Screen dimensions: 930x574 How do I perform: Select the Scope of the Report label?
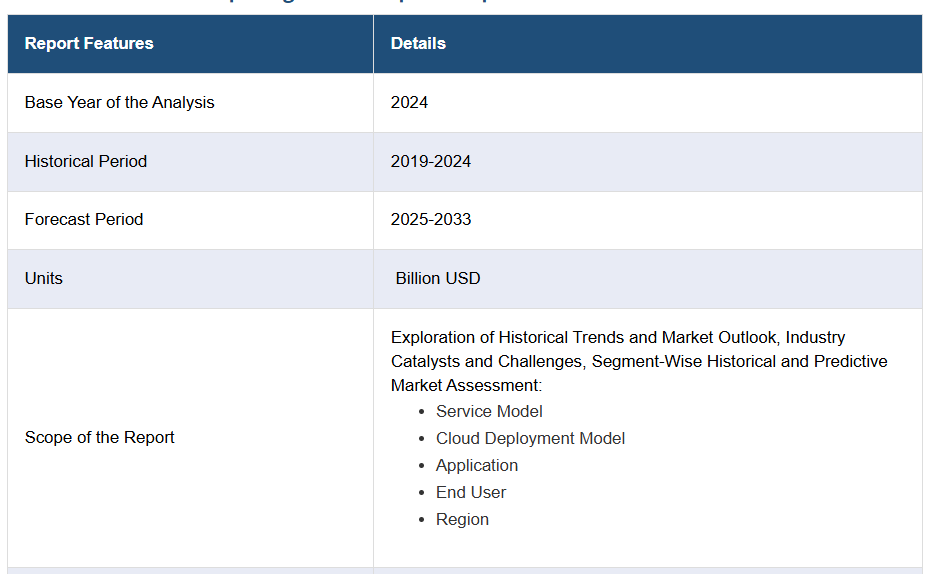(x=100, y=438)
